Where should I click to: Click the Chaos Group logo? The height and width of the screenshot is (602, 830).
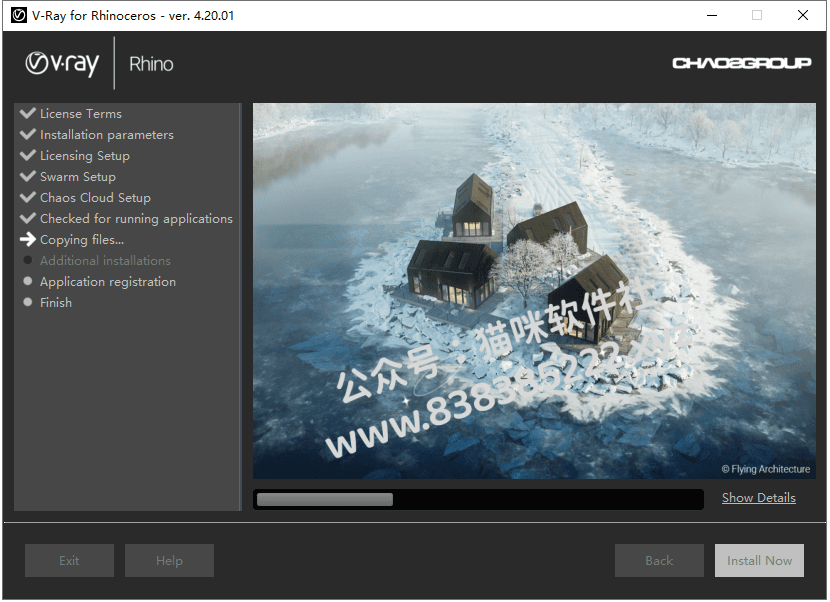click(741, 64)
